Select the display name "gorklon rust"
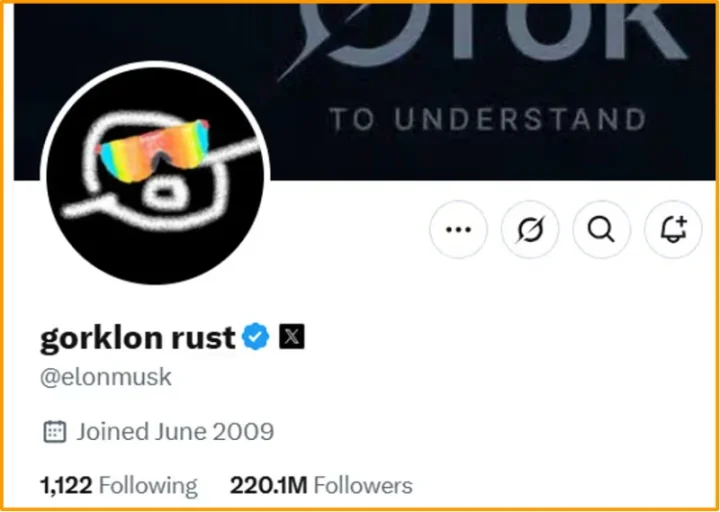 (137, 338)
